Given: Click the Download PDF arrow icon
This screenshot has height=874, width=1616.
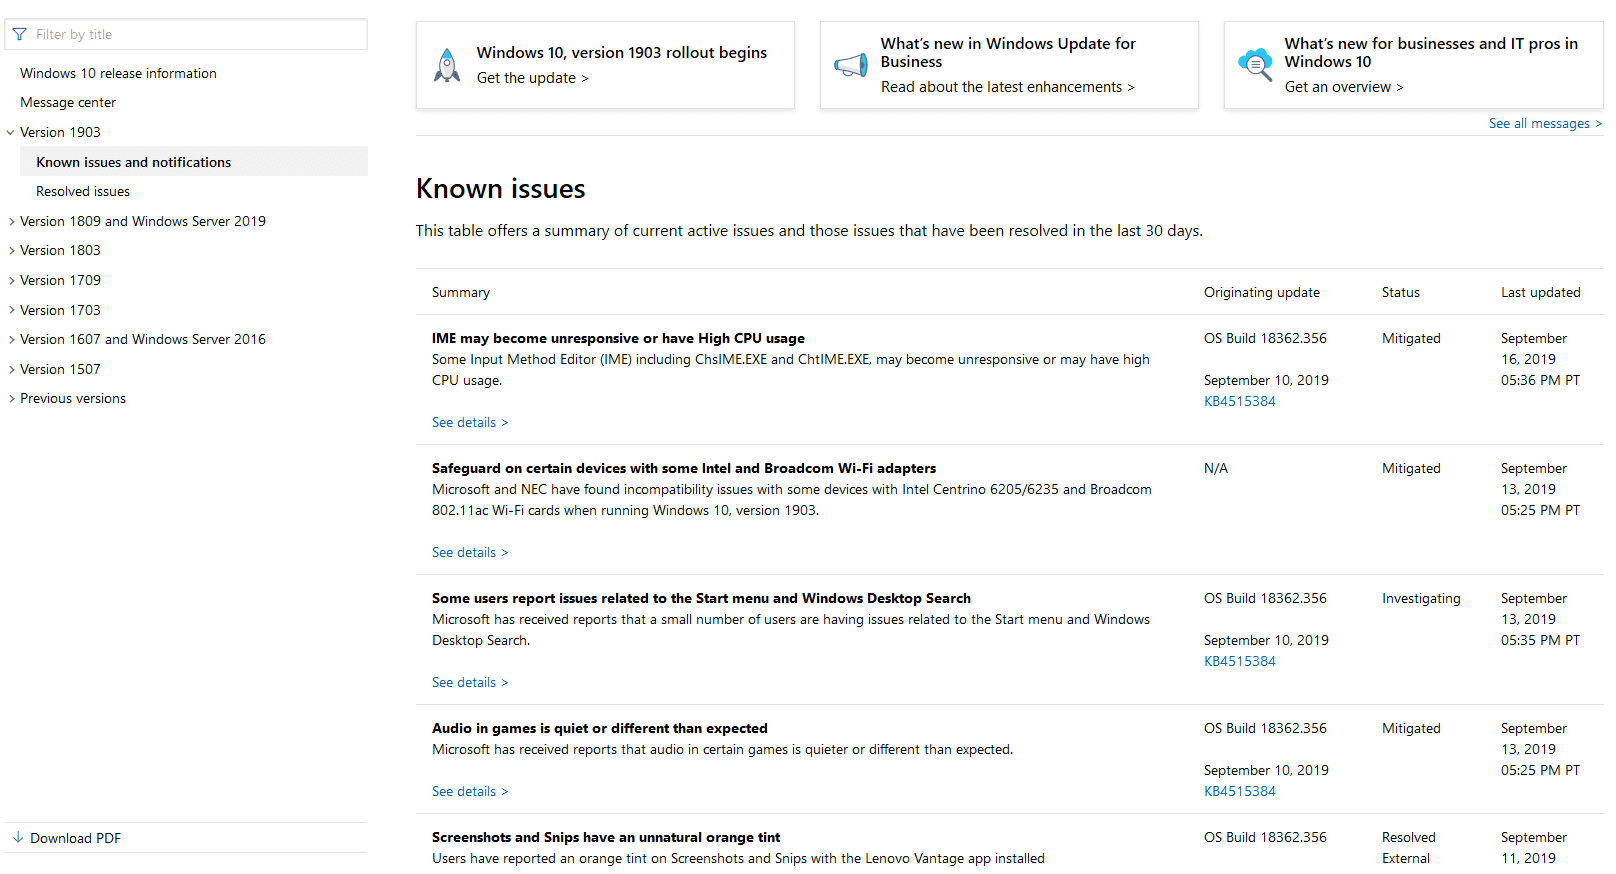Looking at the screenshot, I should point(18,838).
